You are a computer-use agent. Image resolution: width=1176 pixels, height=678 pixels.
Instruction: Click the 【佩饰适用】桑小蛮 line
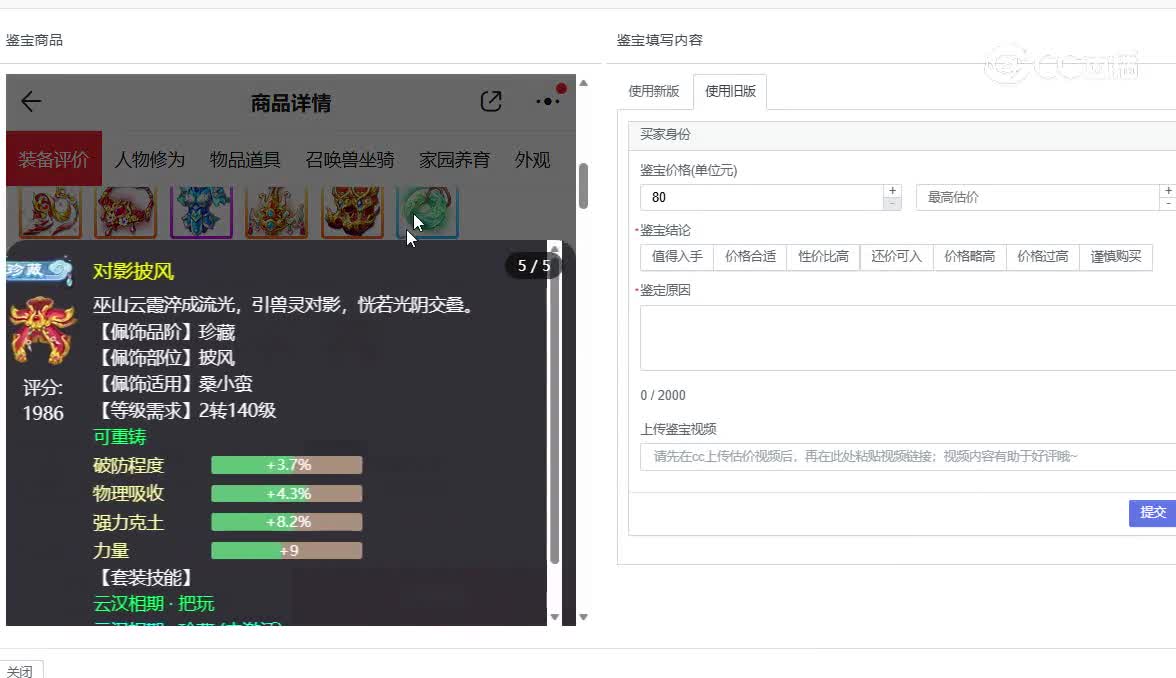(x=173, y=384)
